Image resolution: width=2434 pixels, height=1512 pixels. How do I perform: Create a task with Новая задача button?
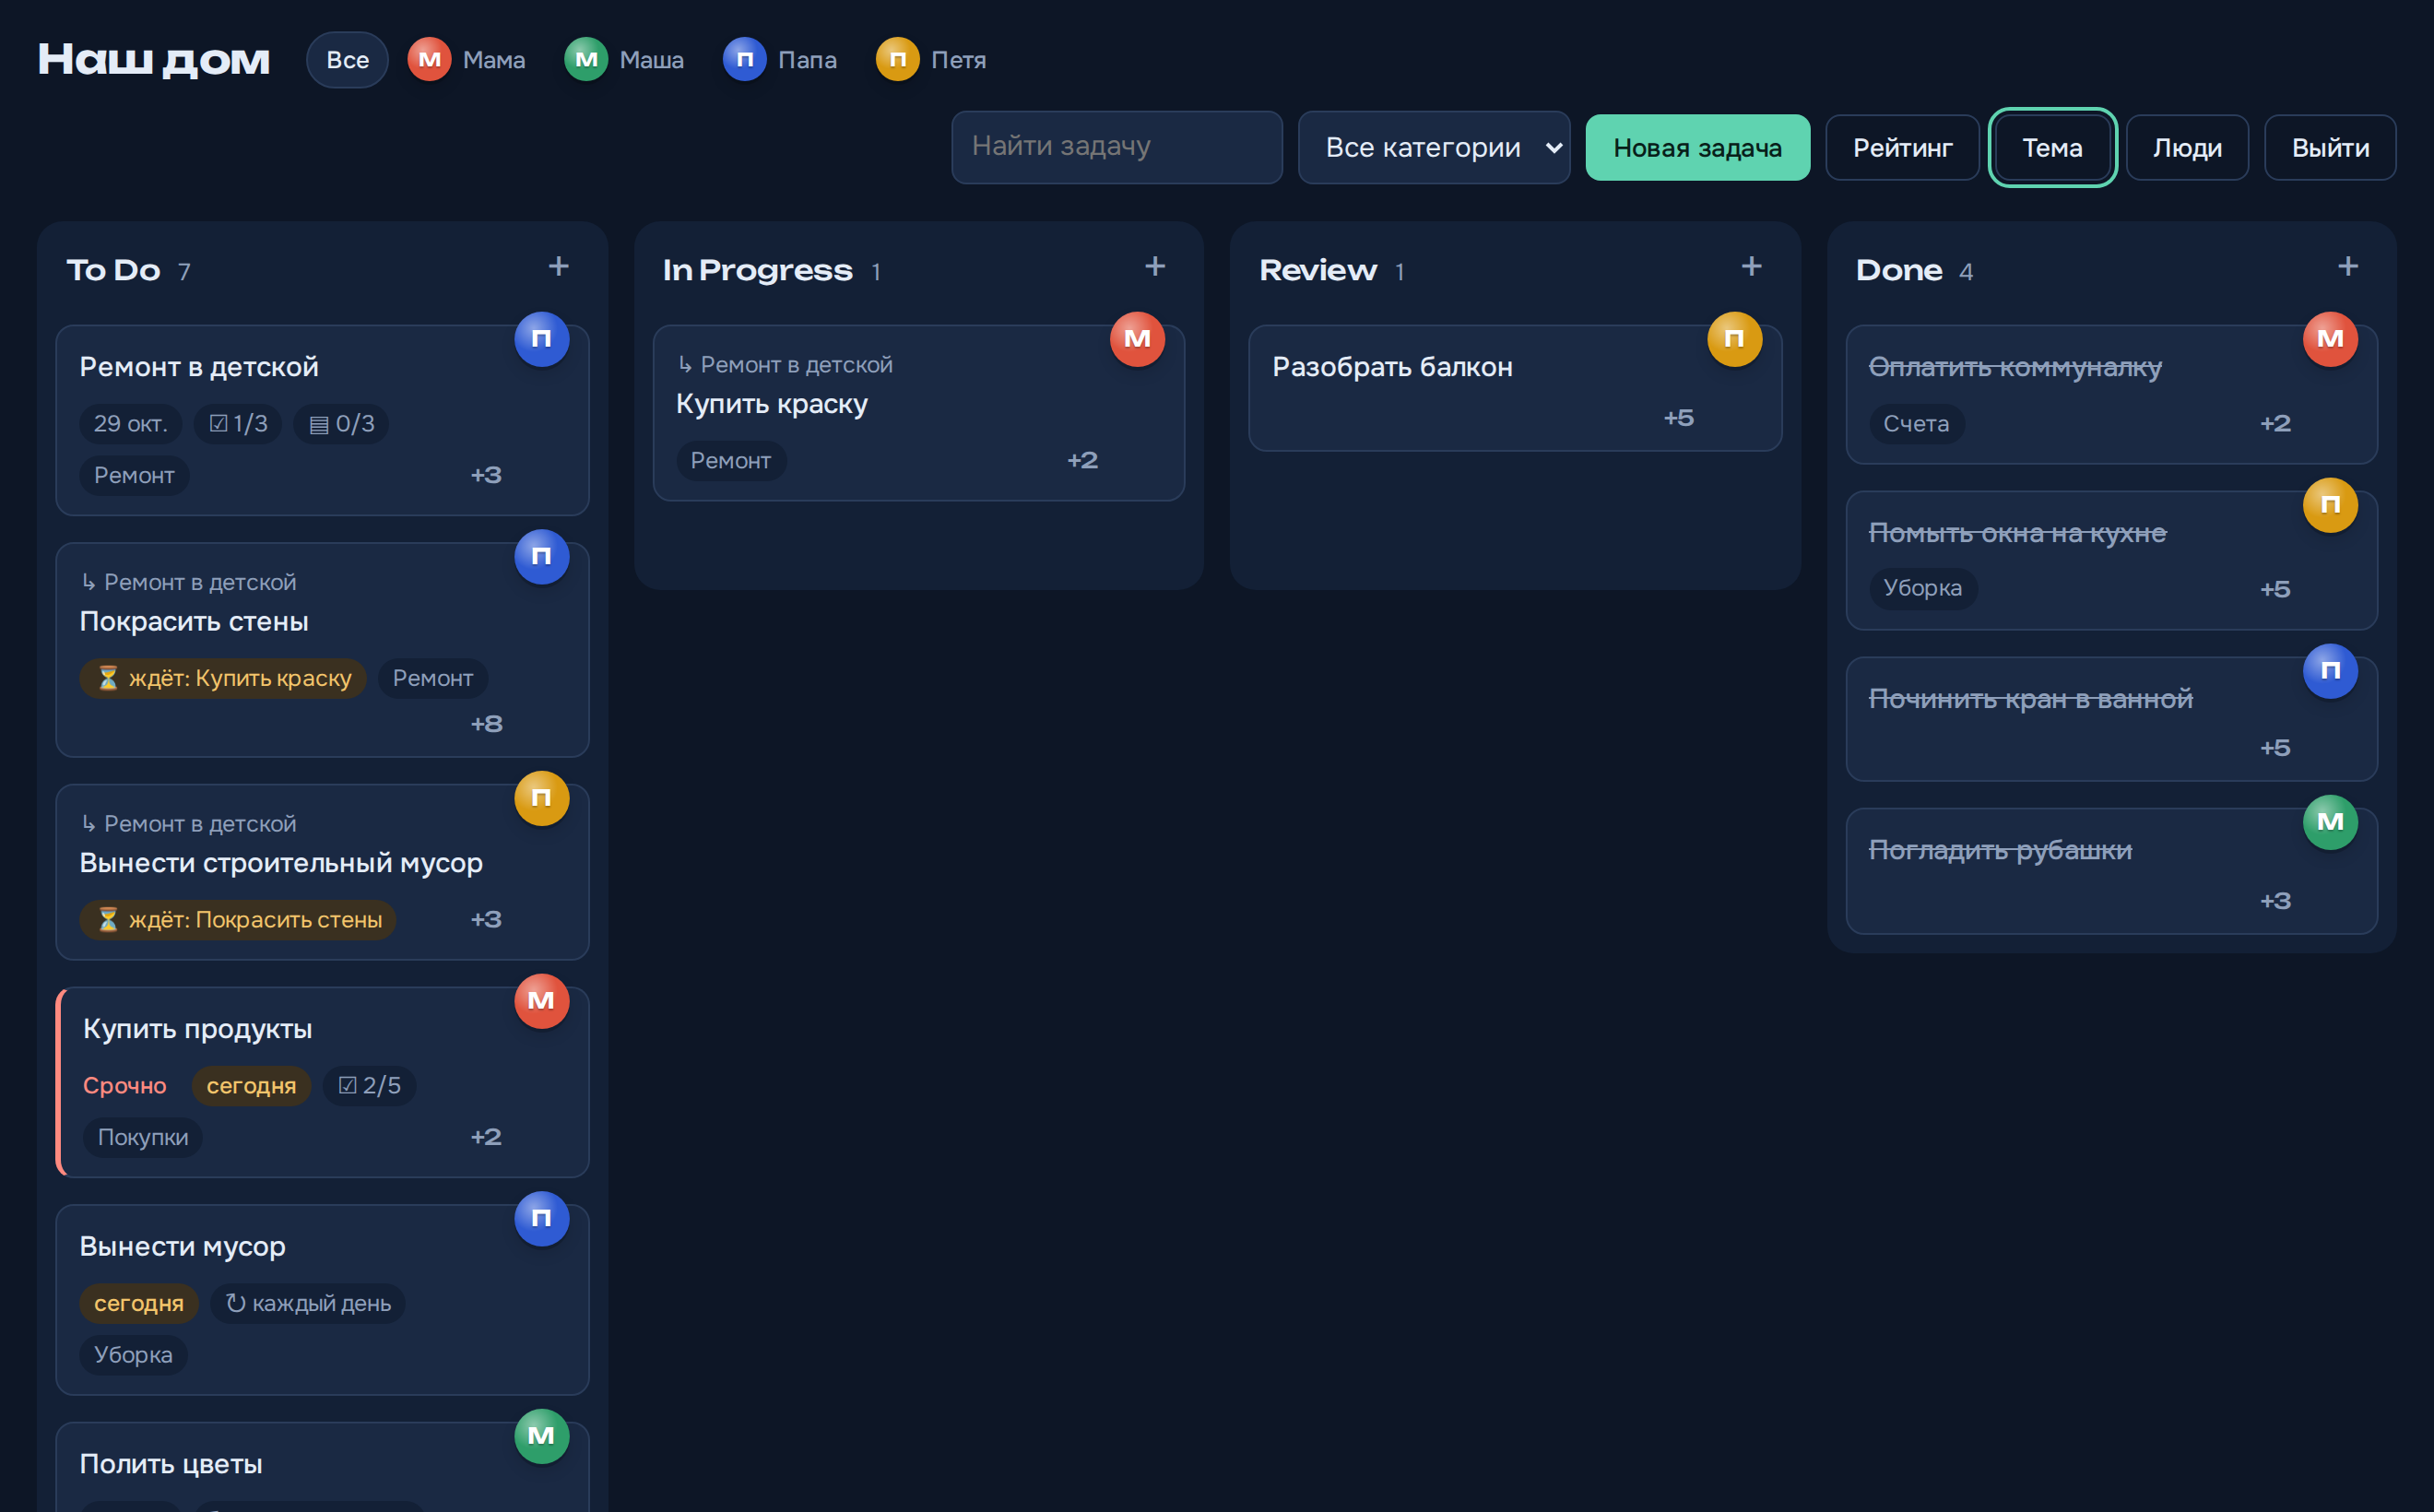(x=1697, y=148)
